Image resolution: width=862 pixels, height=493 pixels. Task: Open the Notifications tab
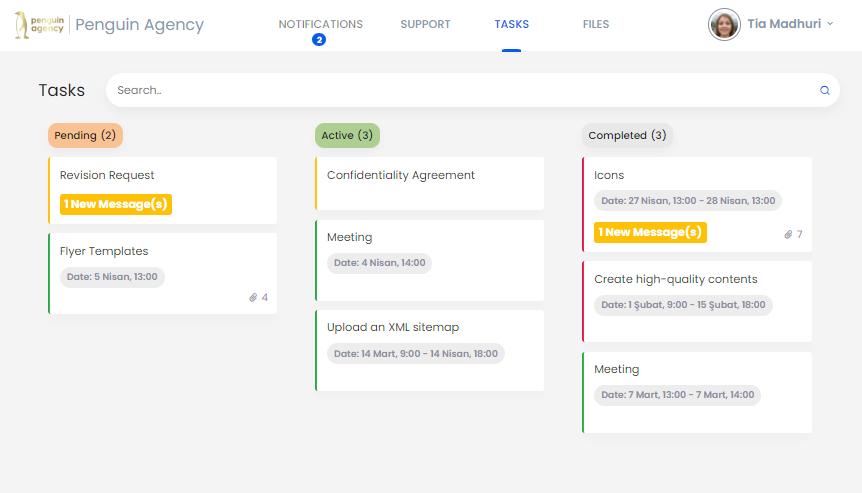(x=320, y=24)
